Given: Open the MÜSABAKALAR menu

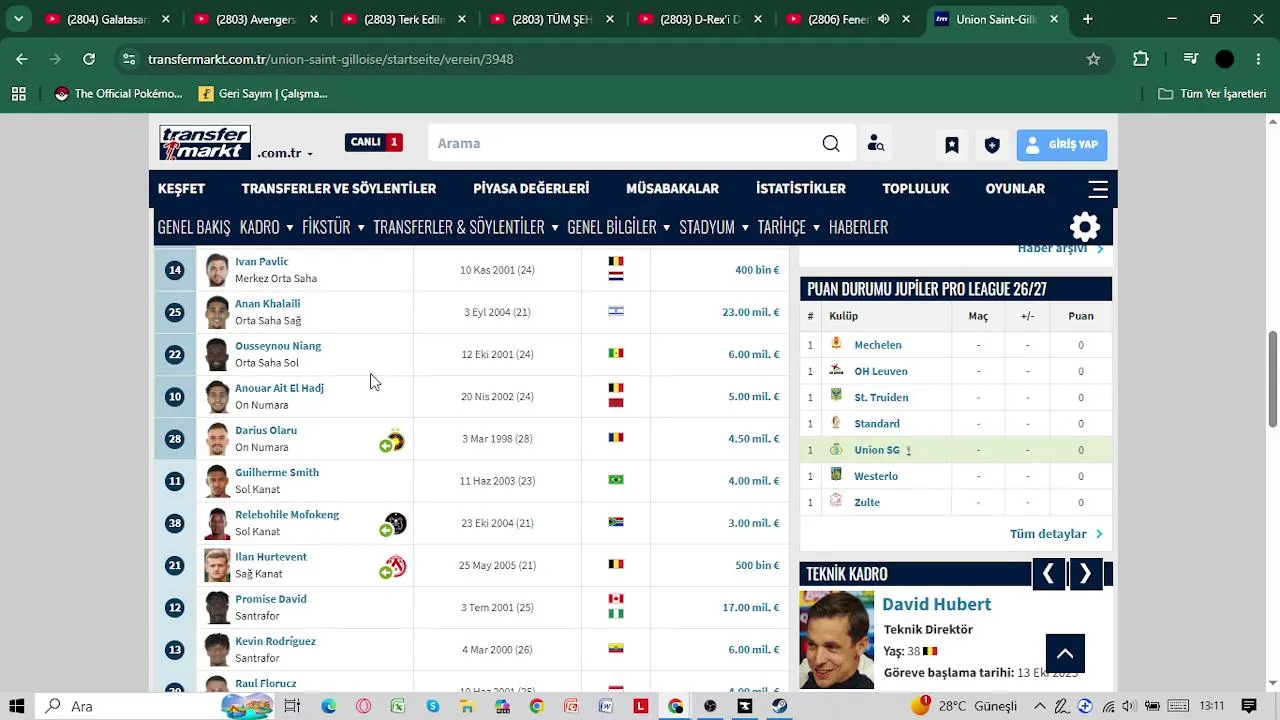Looking at the screenshot, I should tap(672, 189).
